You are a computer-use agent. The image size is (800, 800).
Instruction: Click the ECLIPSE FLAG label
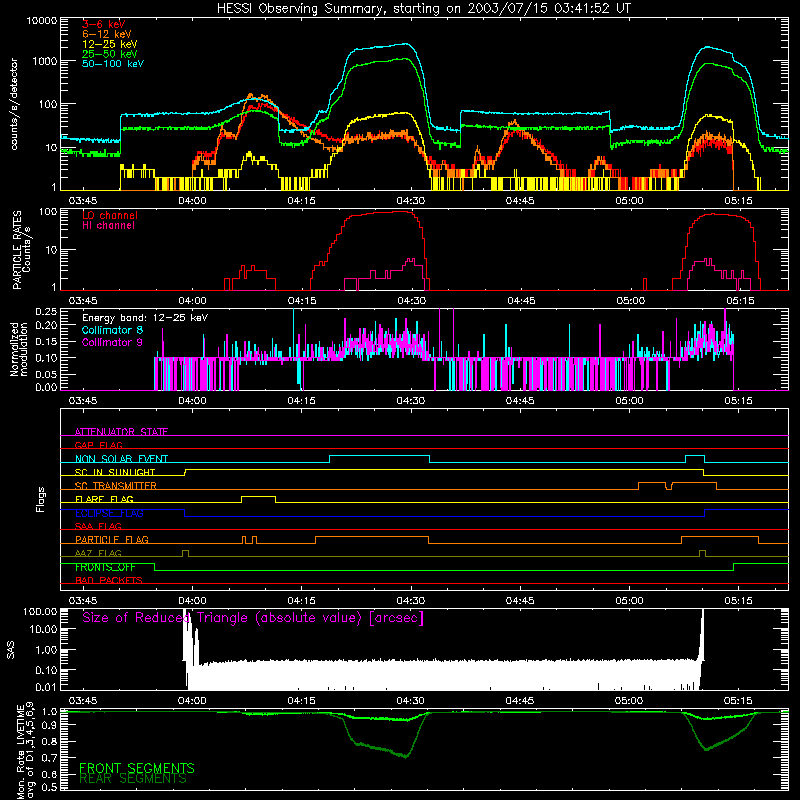[x=109, y=513]
